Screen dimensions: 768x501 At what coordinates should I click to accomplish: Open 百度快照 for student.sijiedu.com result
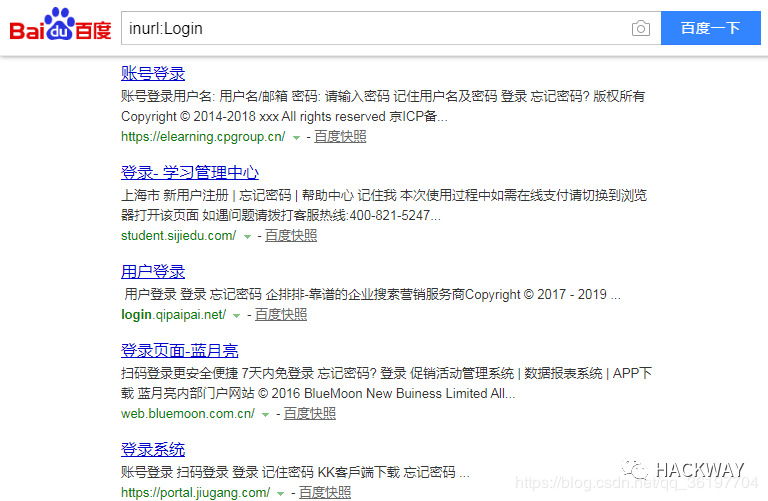(291, 236)
